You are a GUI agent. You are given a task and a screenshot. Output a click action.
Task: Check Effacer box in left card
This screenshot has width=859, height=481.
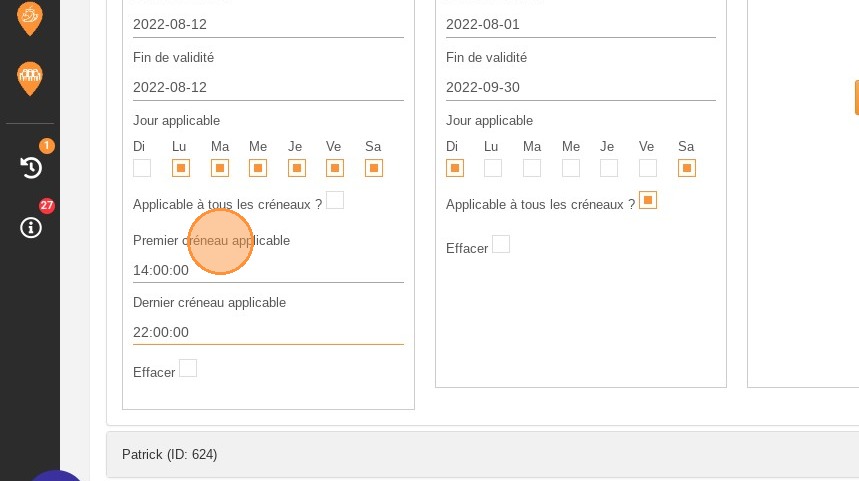point(188,368)
